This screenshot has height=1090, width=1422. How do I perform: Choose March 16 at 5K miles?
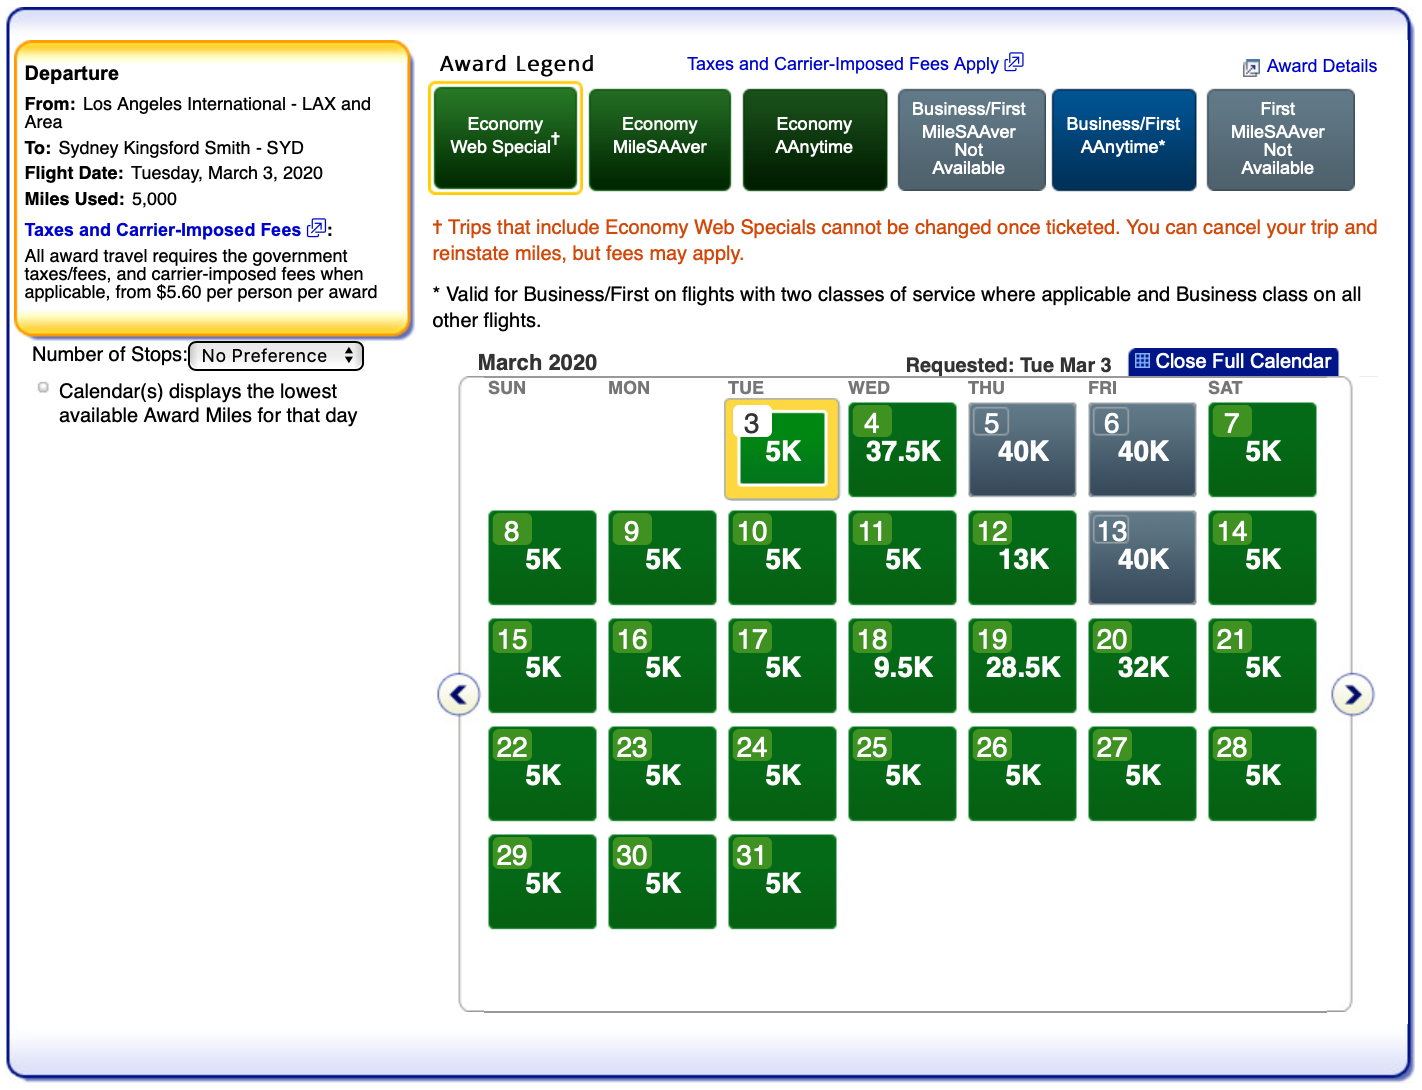[662, 666]
